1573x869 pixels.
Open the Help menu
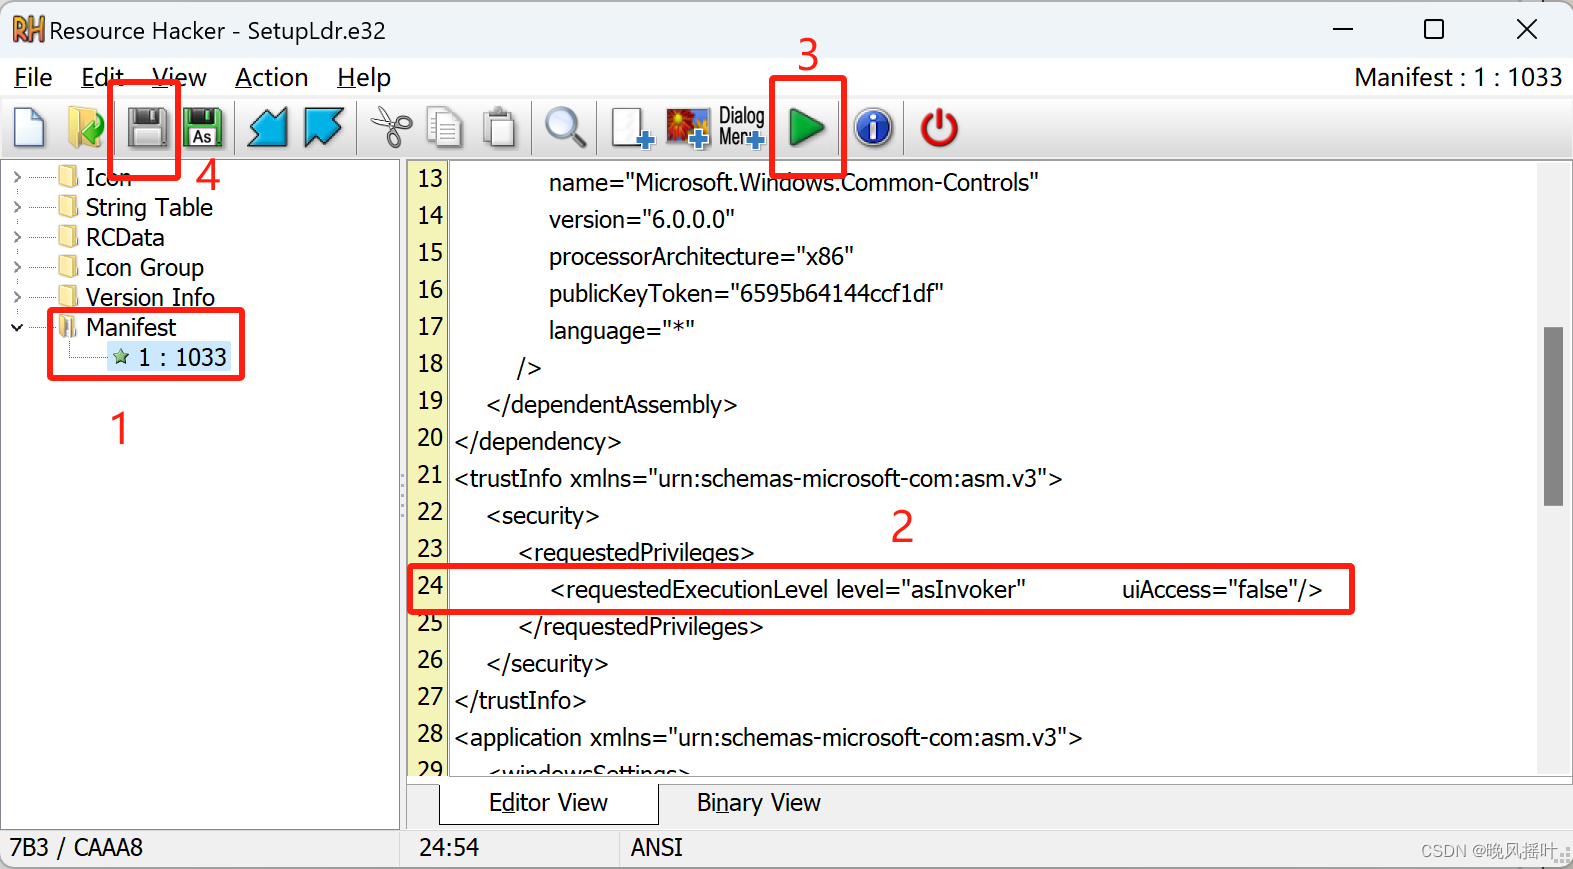pyautogui.click(x=364, y=78)
